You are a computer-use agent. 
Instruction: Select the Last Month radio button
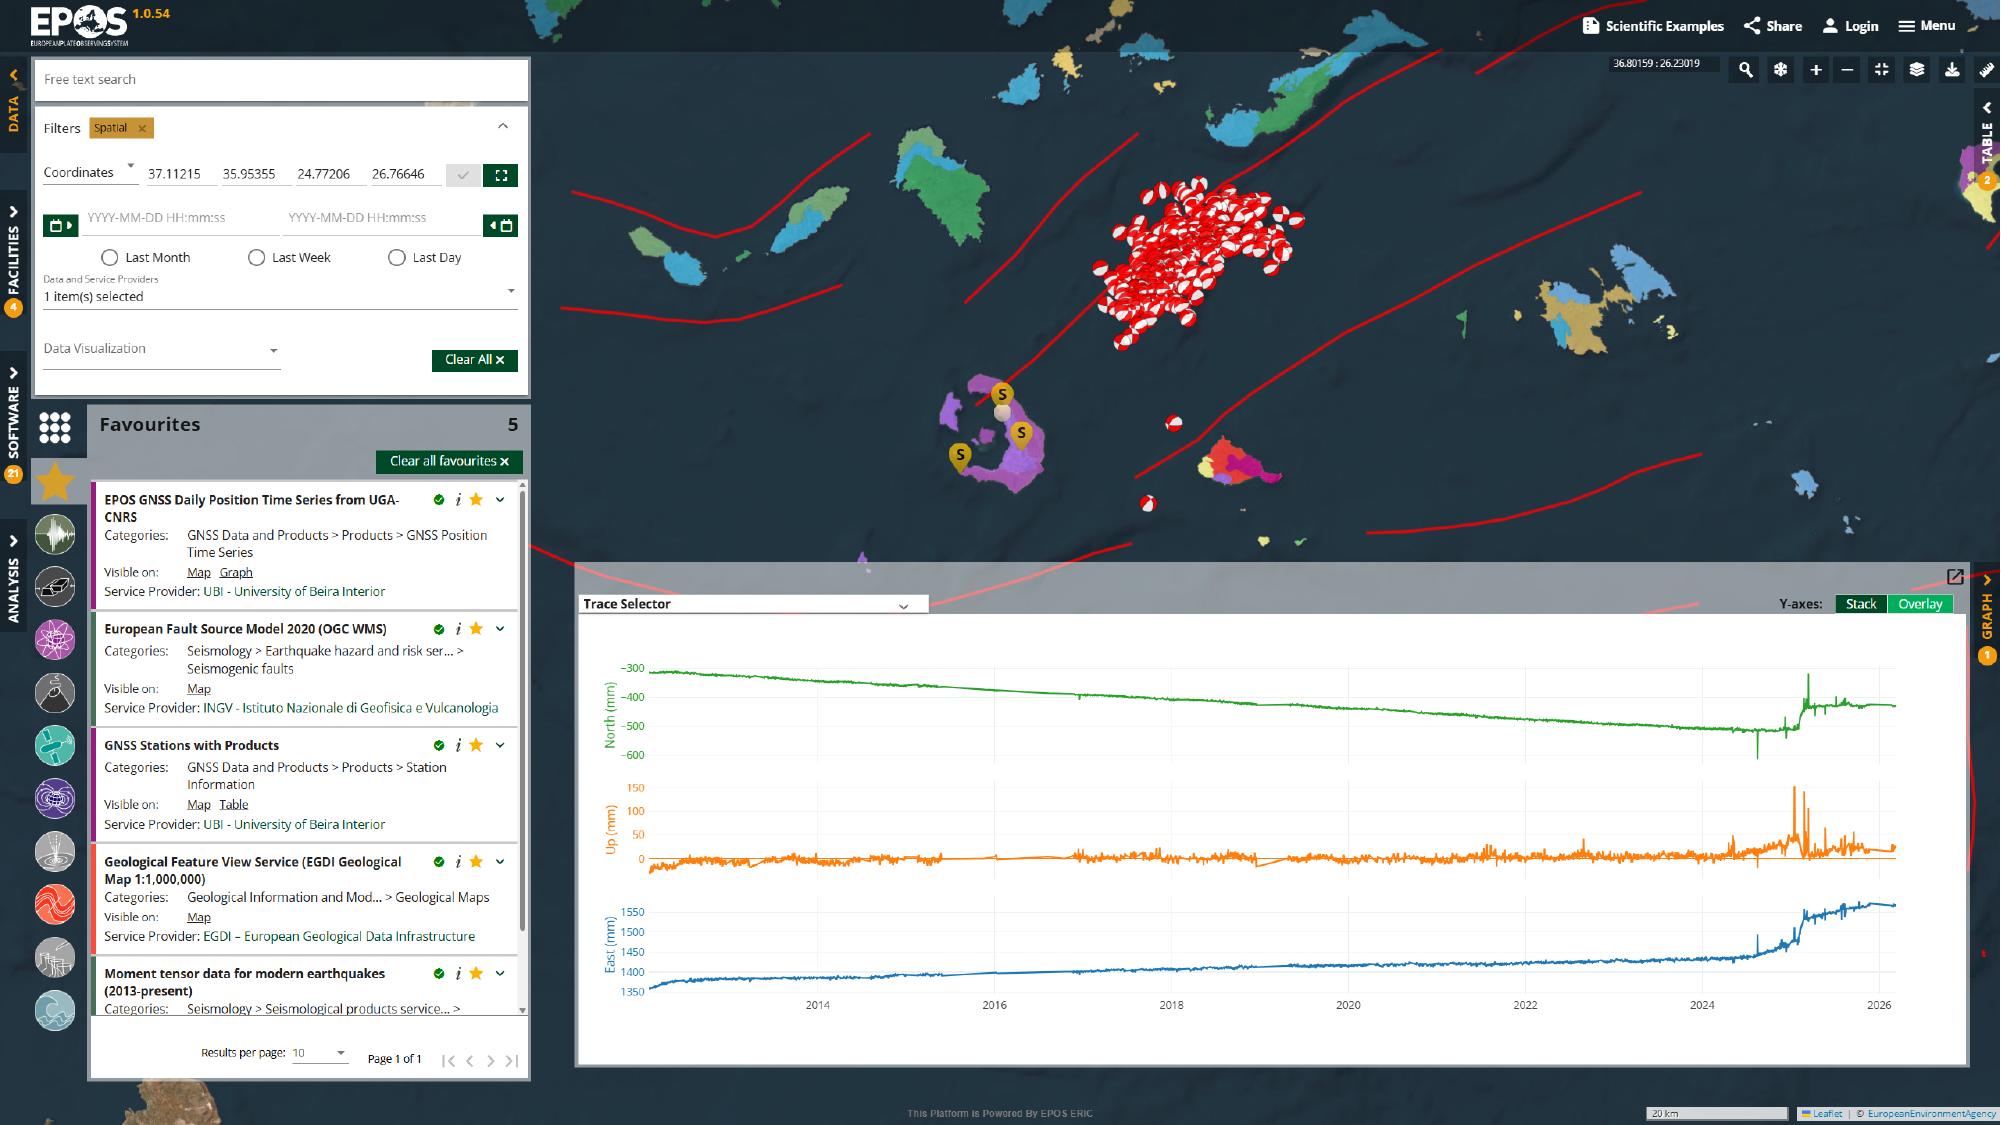click(x=110, y=258)
